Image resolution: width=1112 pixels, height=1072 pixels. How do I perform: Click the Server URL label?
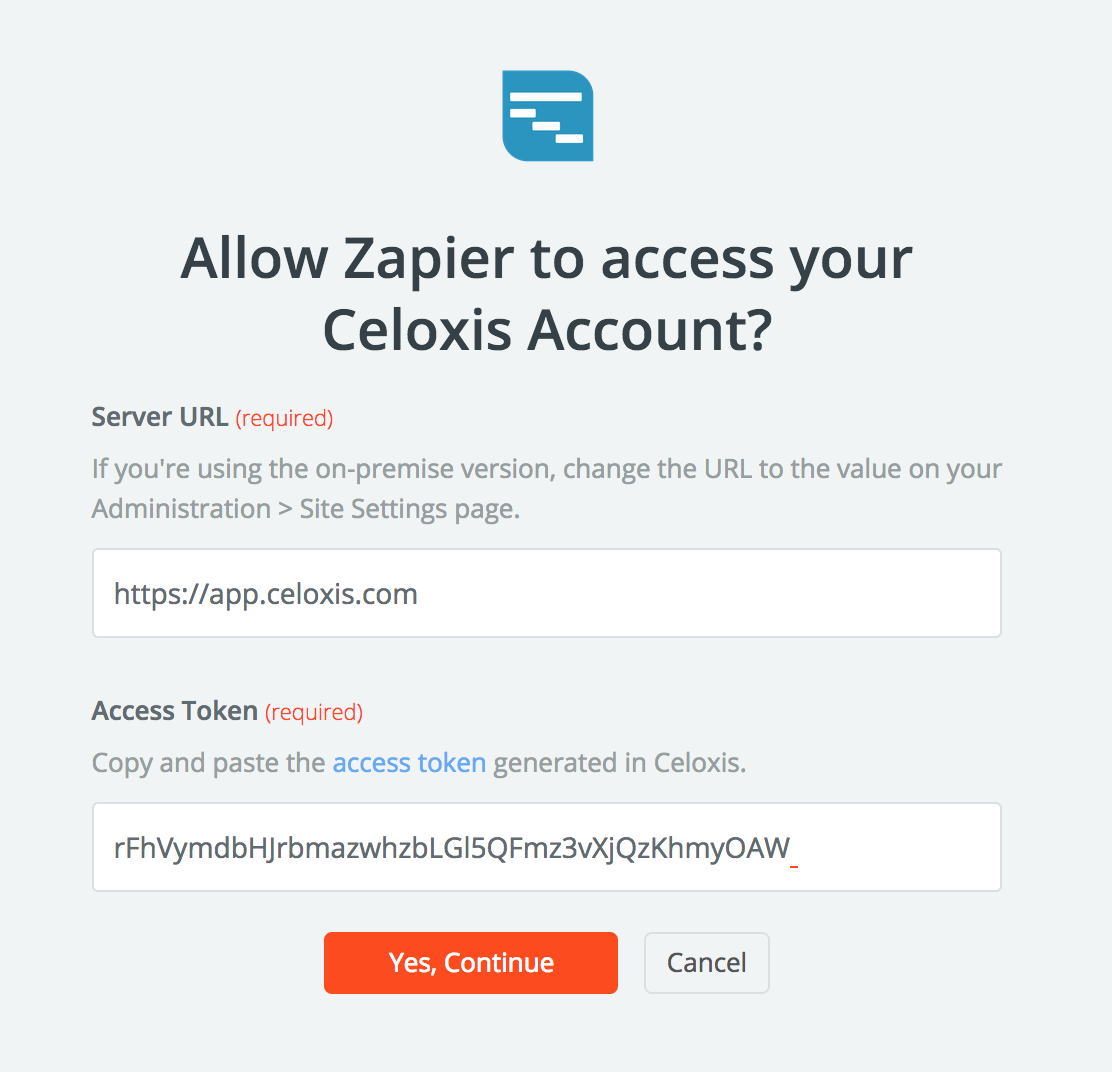[x=160, y=417]
